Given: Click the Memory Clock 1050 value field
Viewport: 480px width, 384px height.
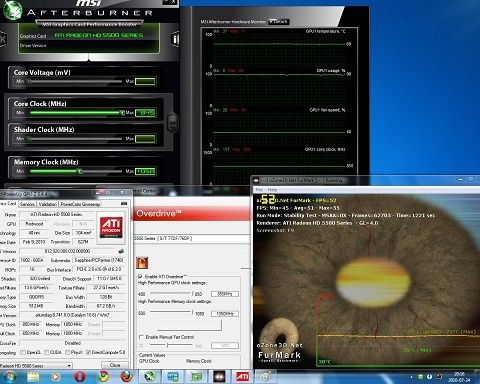Looking at the screenshot, I should pos(145,171).
